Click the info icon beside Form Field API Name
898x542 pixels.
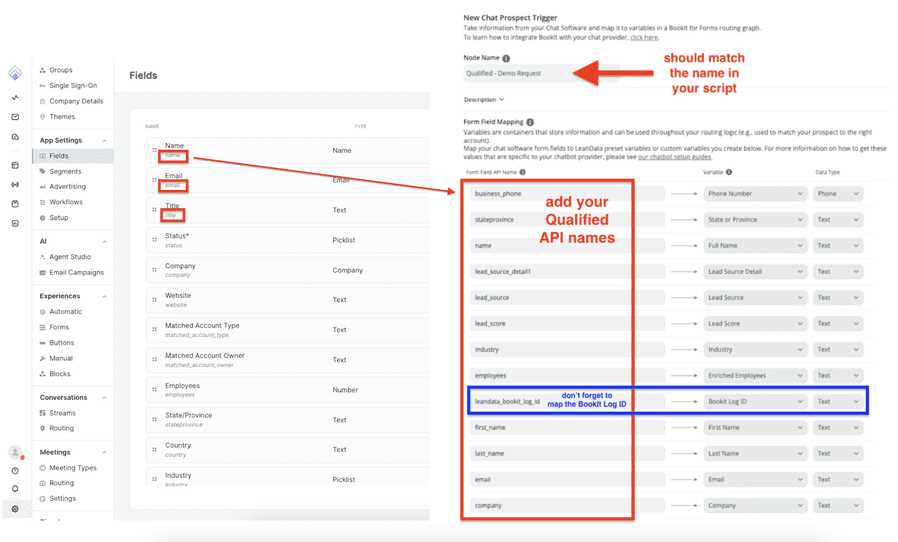[x=522, y=172]
